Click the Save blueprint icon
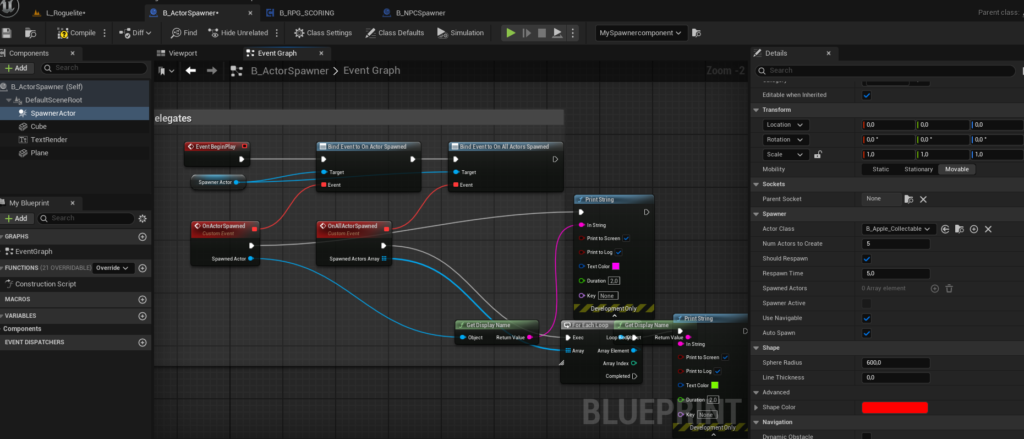Screen dimensions: 1024x439 [x=8, y=33]
